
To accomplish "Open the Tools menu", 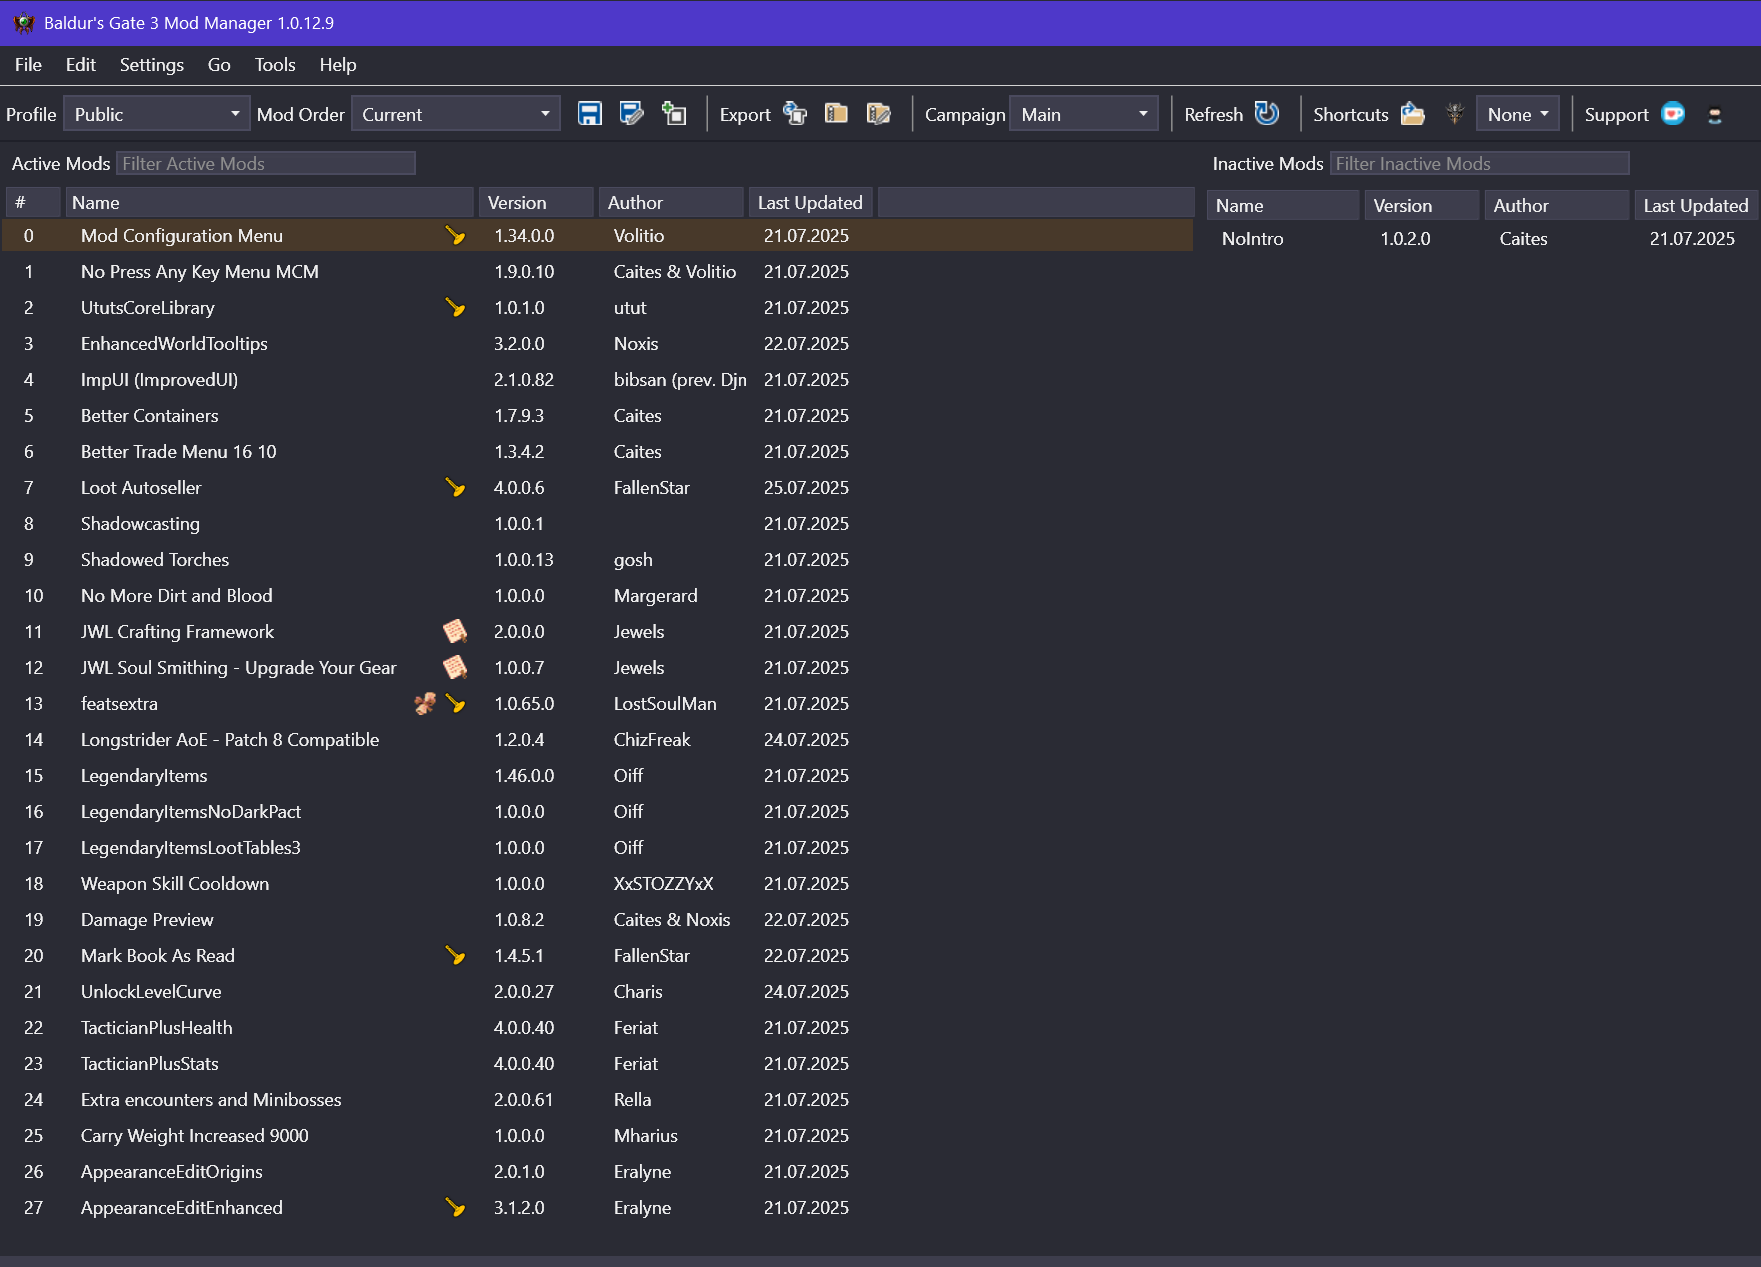I will [x=275, y=65].
